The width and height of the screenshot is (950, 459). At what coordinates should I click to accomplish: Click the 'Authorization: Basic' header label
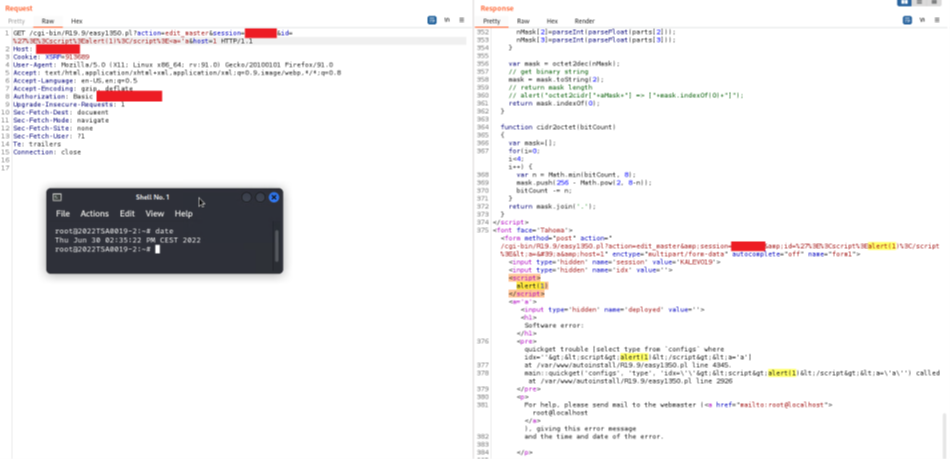[53, 96]
